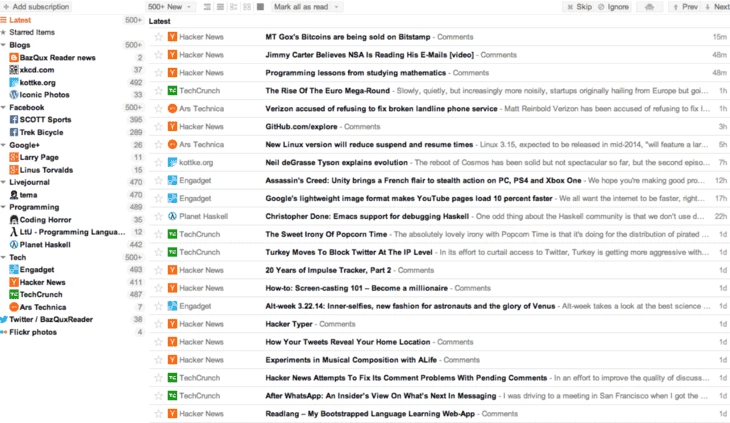Image resolution: width=730 pixels, height=423 pixels.
Task: Open Iconic Photos feed icon
Action: coord(14,94)
